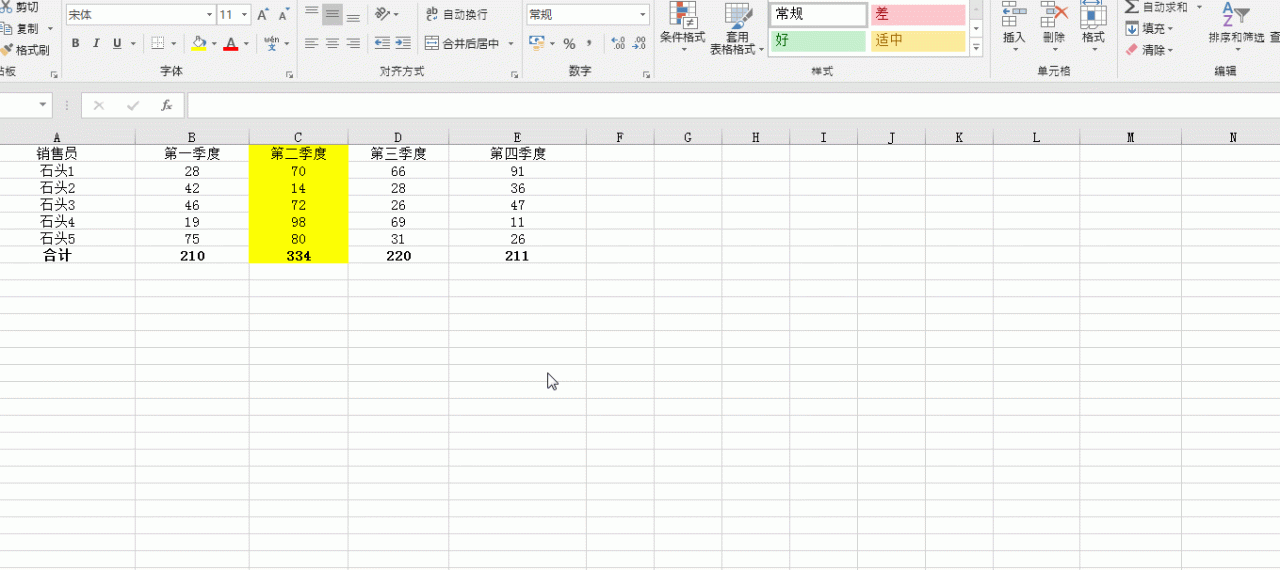Apply the 适中 (neutral) cell style
1280x570 pixels.
coord(918,41)
